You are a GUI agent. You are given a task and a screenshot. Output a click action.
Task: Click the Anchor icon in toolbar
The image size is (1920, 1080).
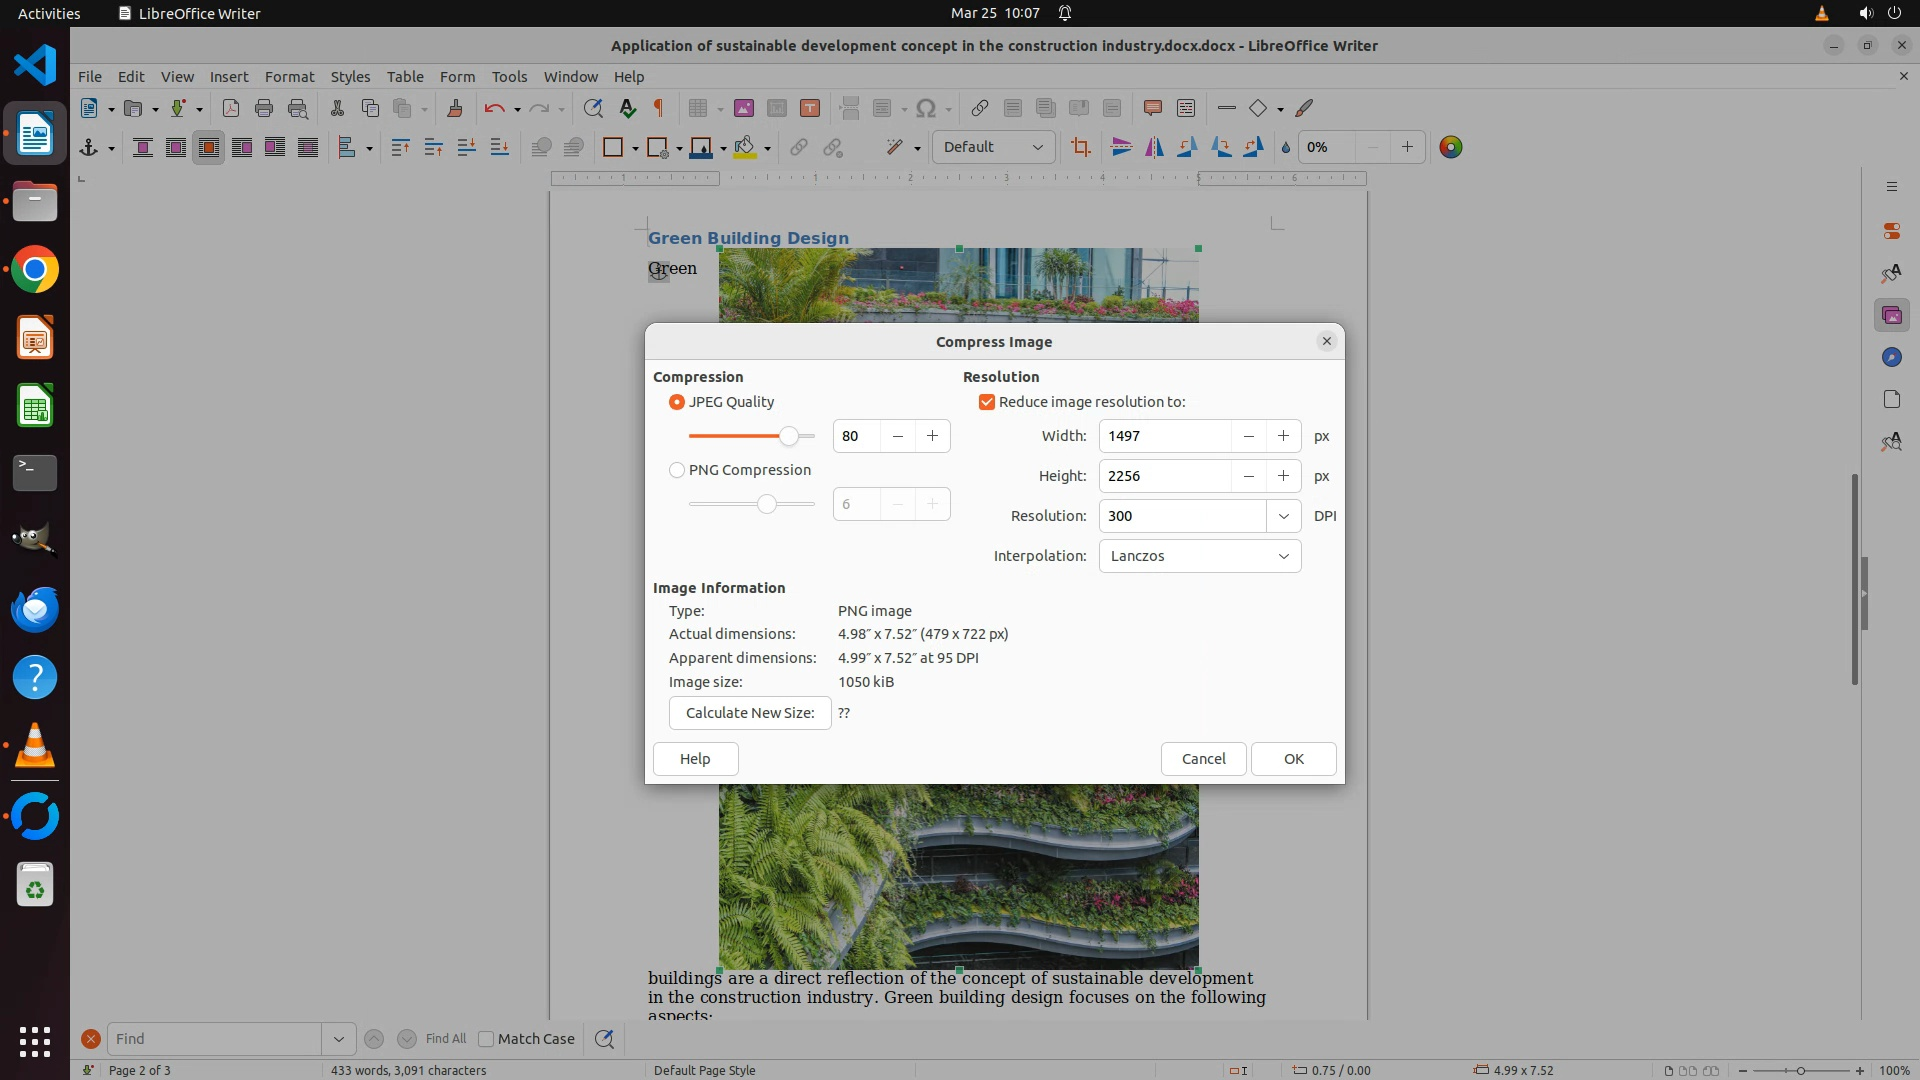[88, 147]
